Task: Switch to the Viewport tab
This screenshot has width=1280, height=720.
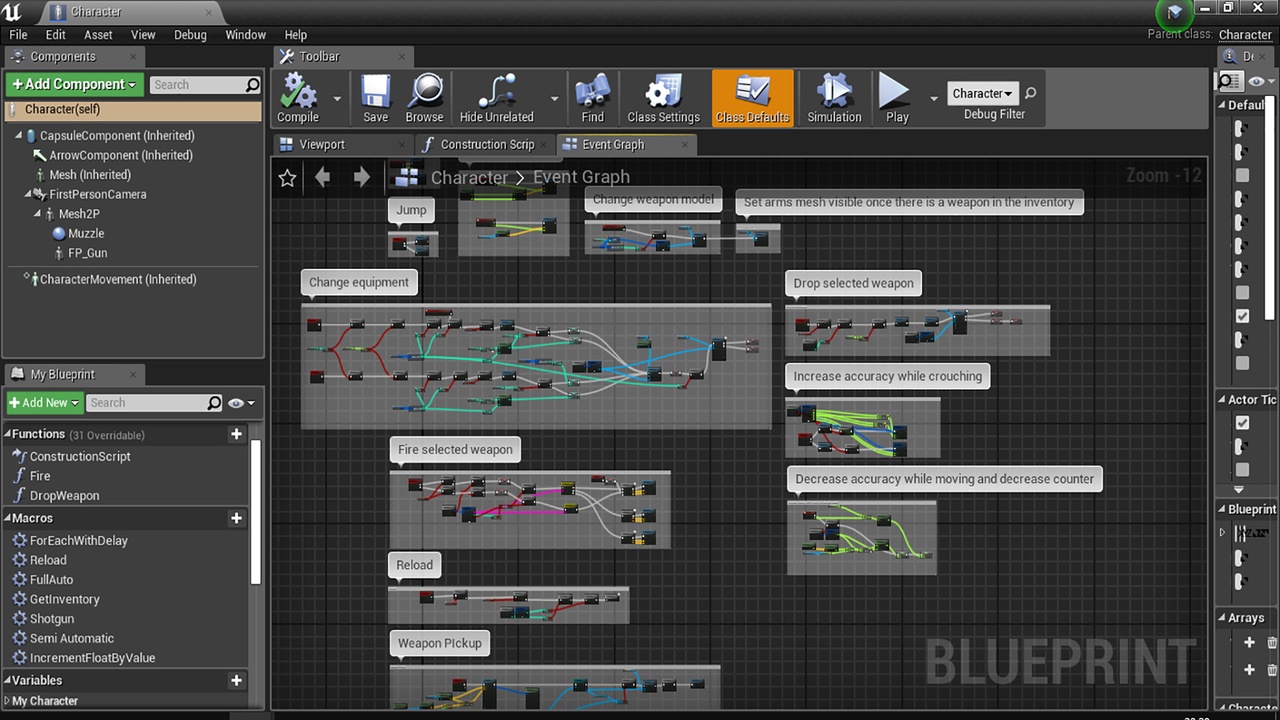Action: point(322,144)
